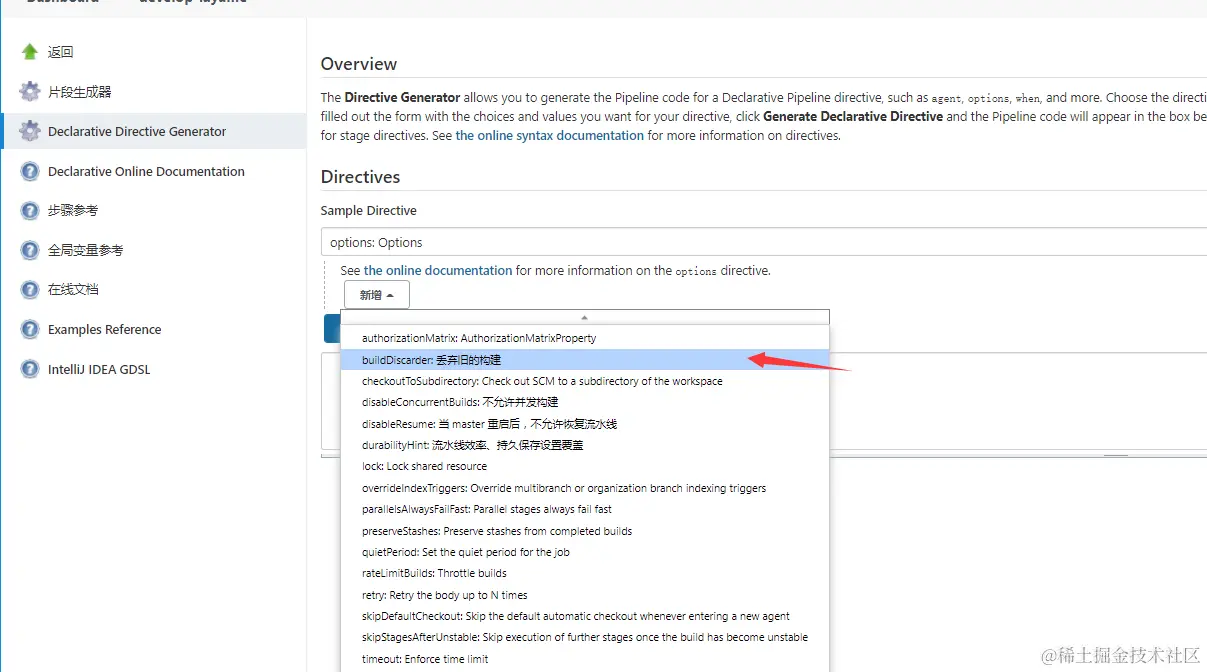The image size is (1207, 672).
Task: Open the Sample Directive options dropdown
Action: 764,242
